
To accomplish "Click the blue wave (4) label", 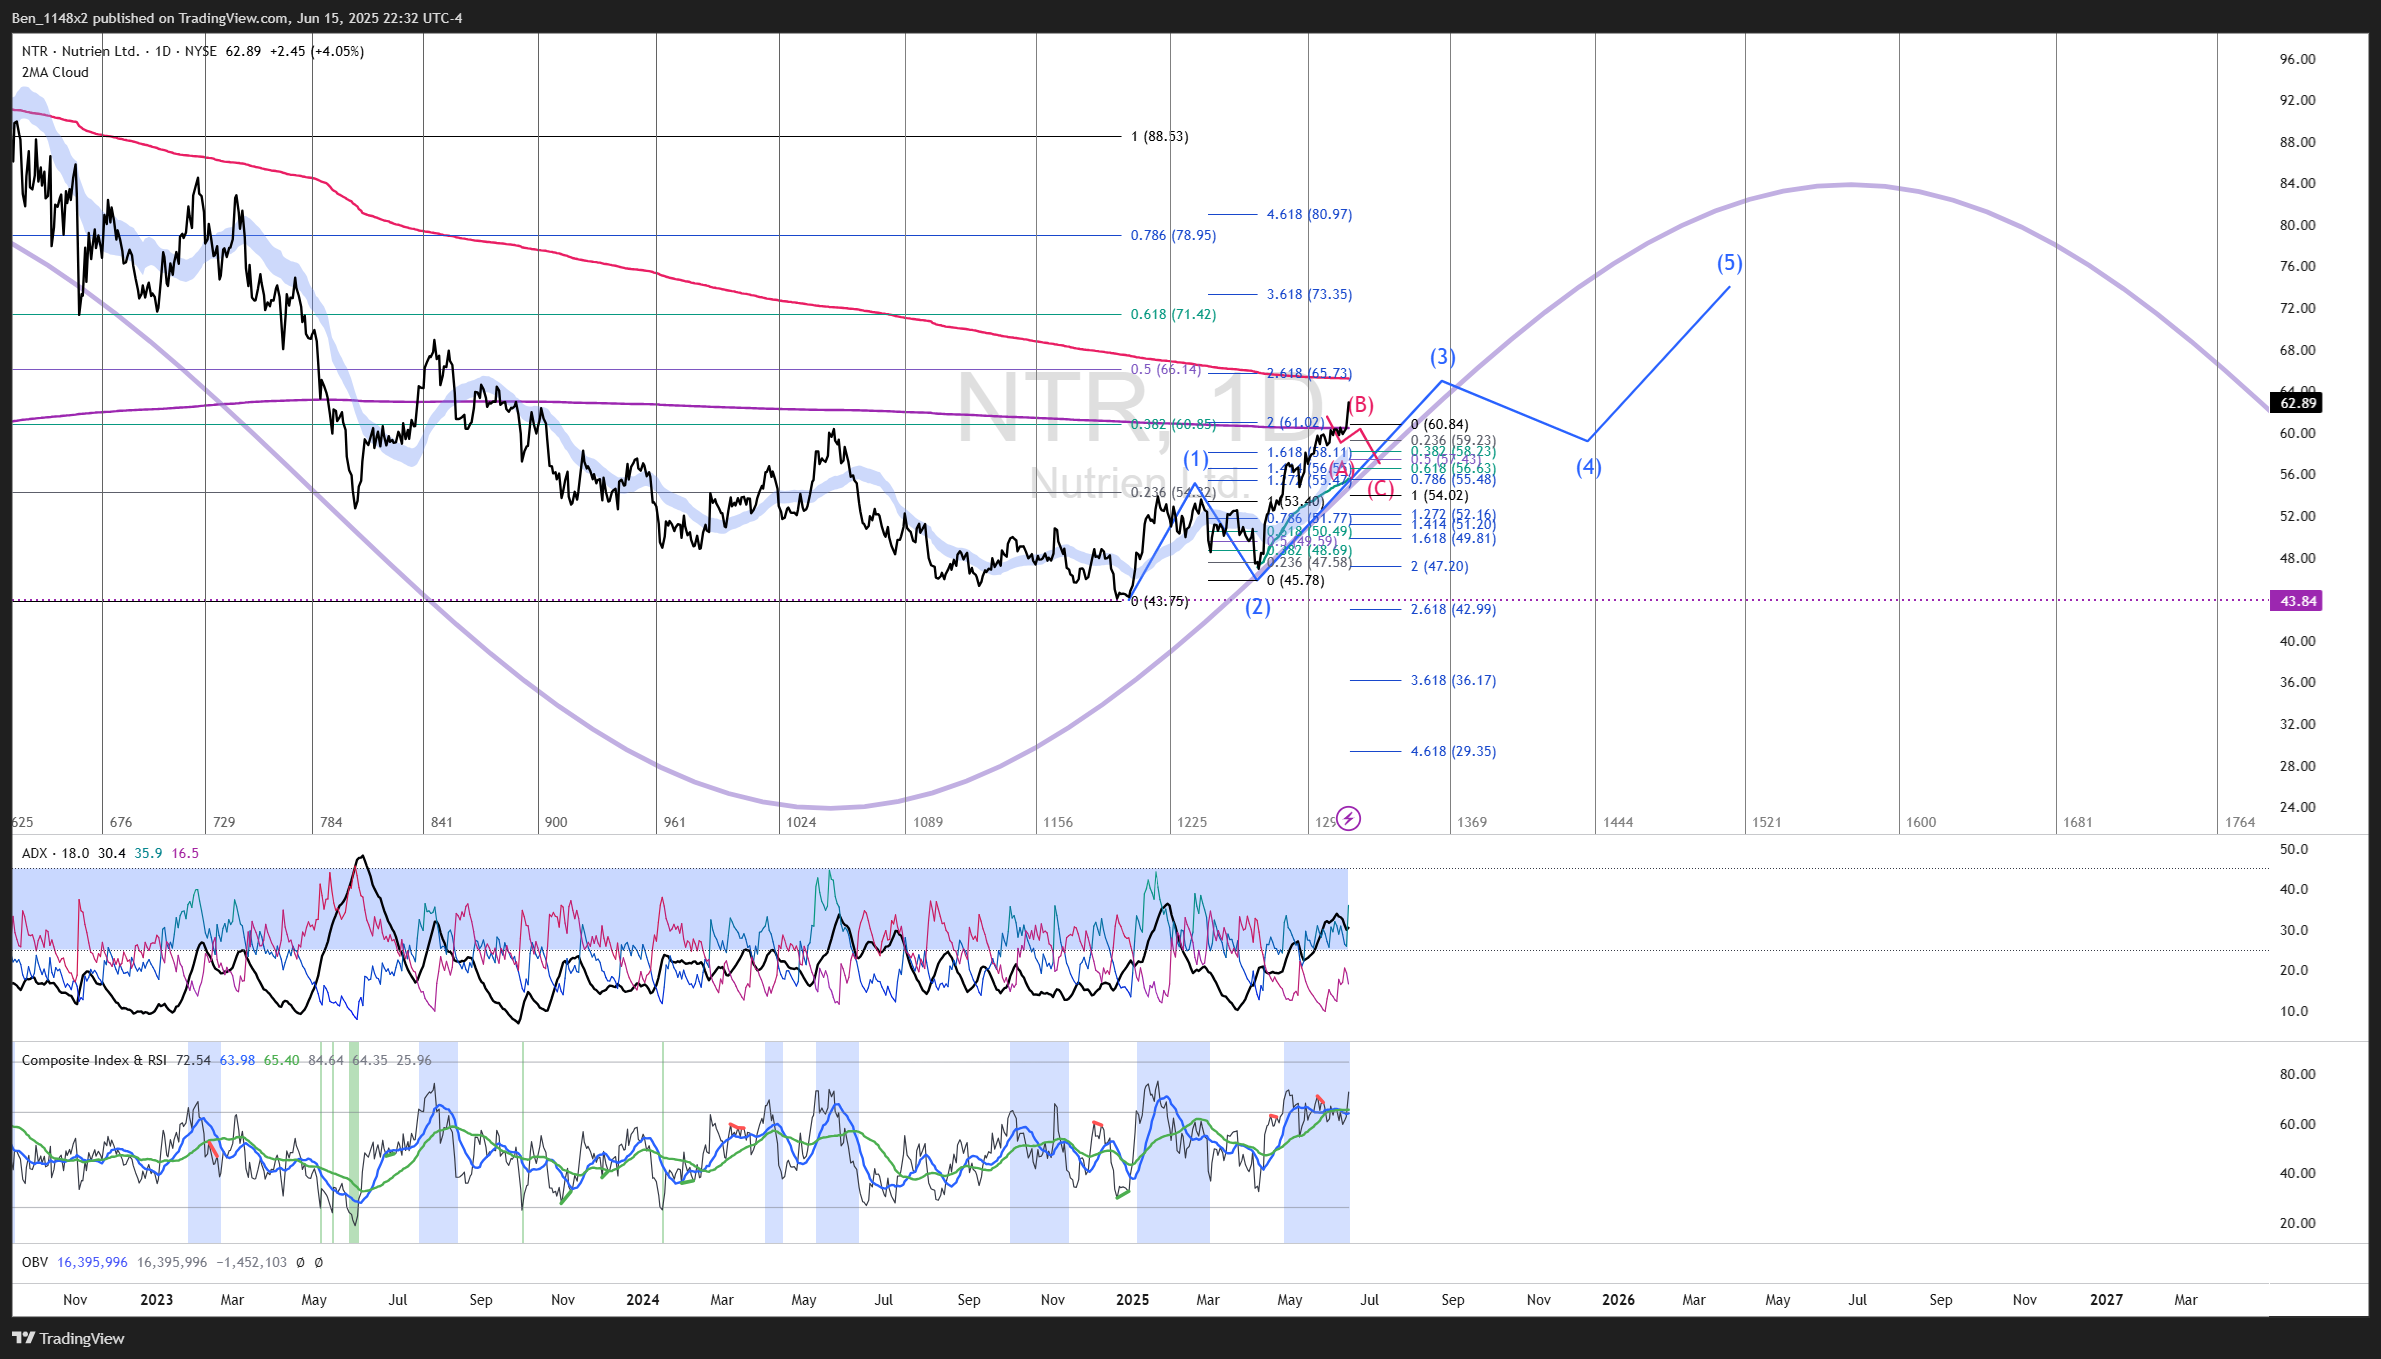I will pos(1588,467).
